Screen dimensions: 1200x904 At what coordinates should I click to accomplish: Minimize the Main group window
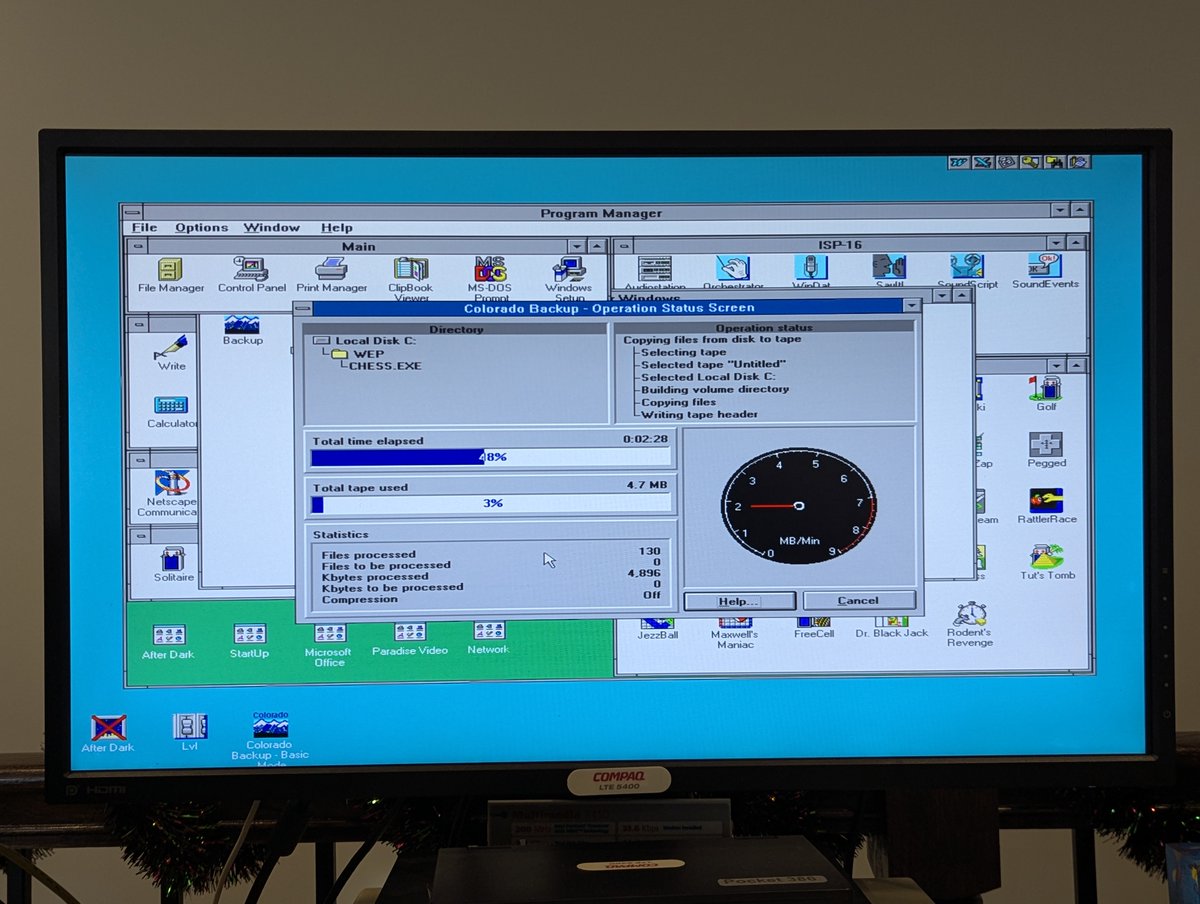pyautogui.click(x=577, y=246)
